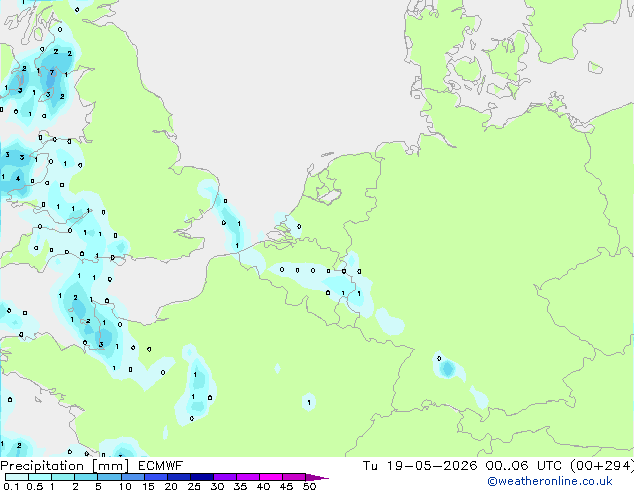Click the 5–10 mm legend swatch

point(110,477)
